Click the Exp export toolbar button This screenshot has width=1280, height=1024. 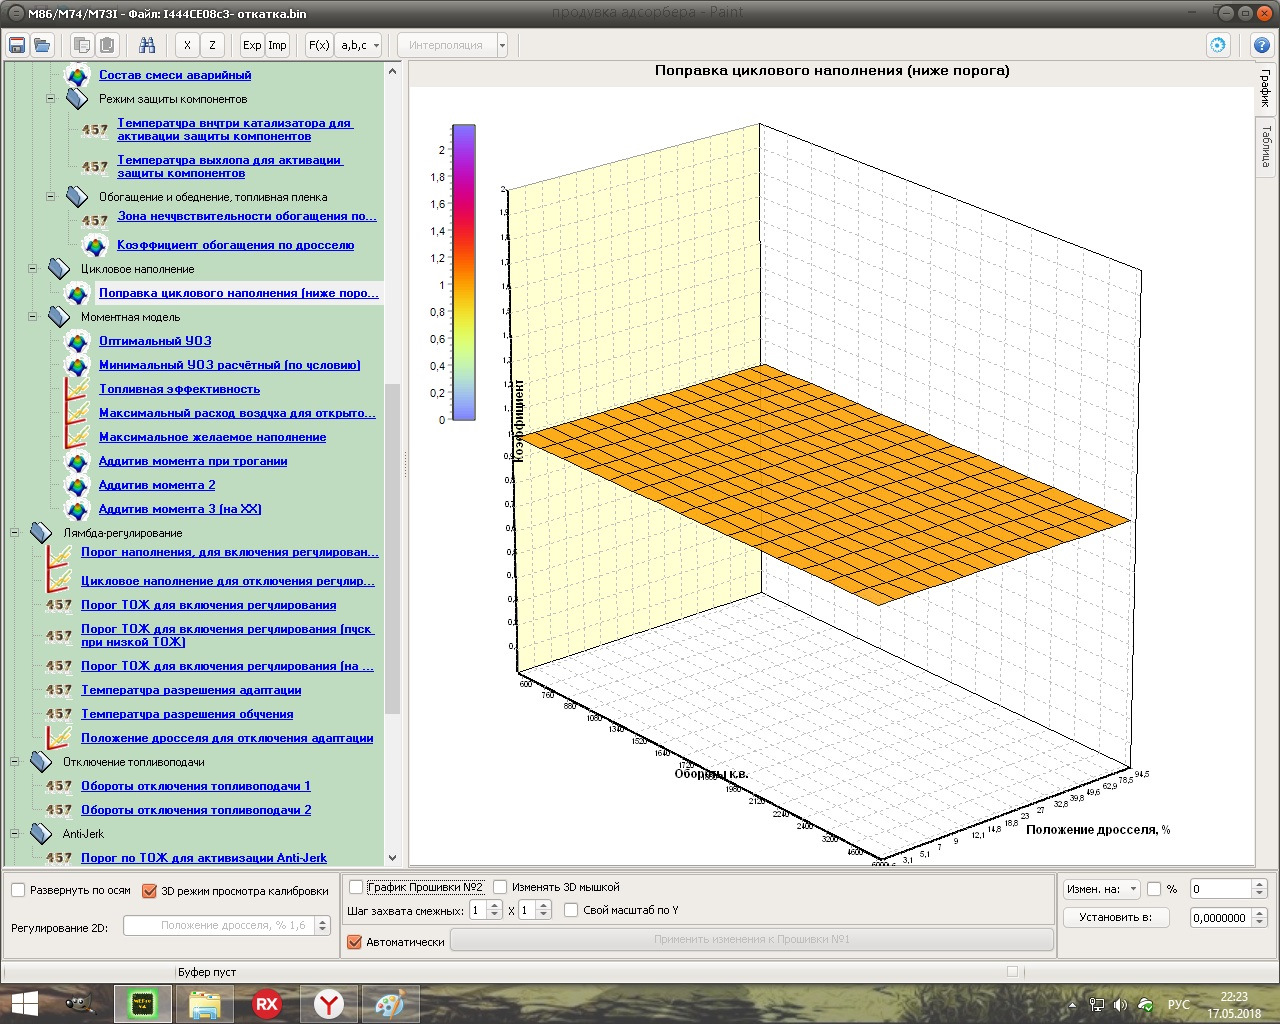click(252, 45)
